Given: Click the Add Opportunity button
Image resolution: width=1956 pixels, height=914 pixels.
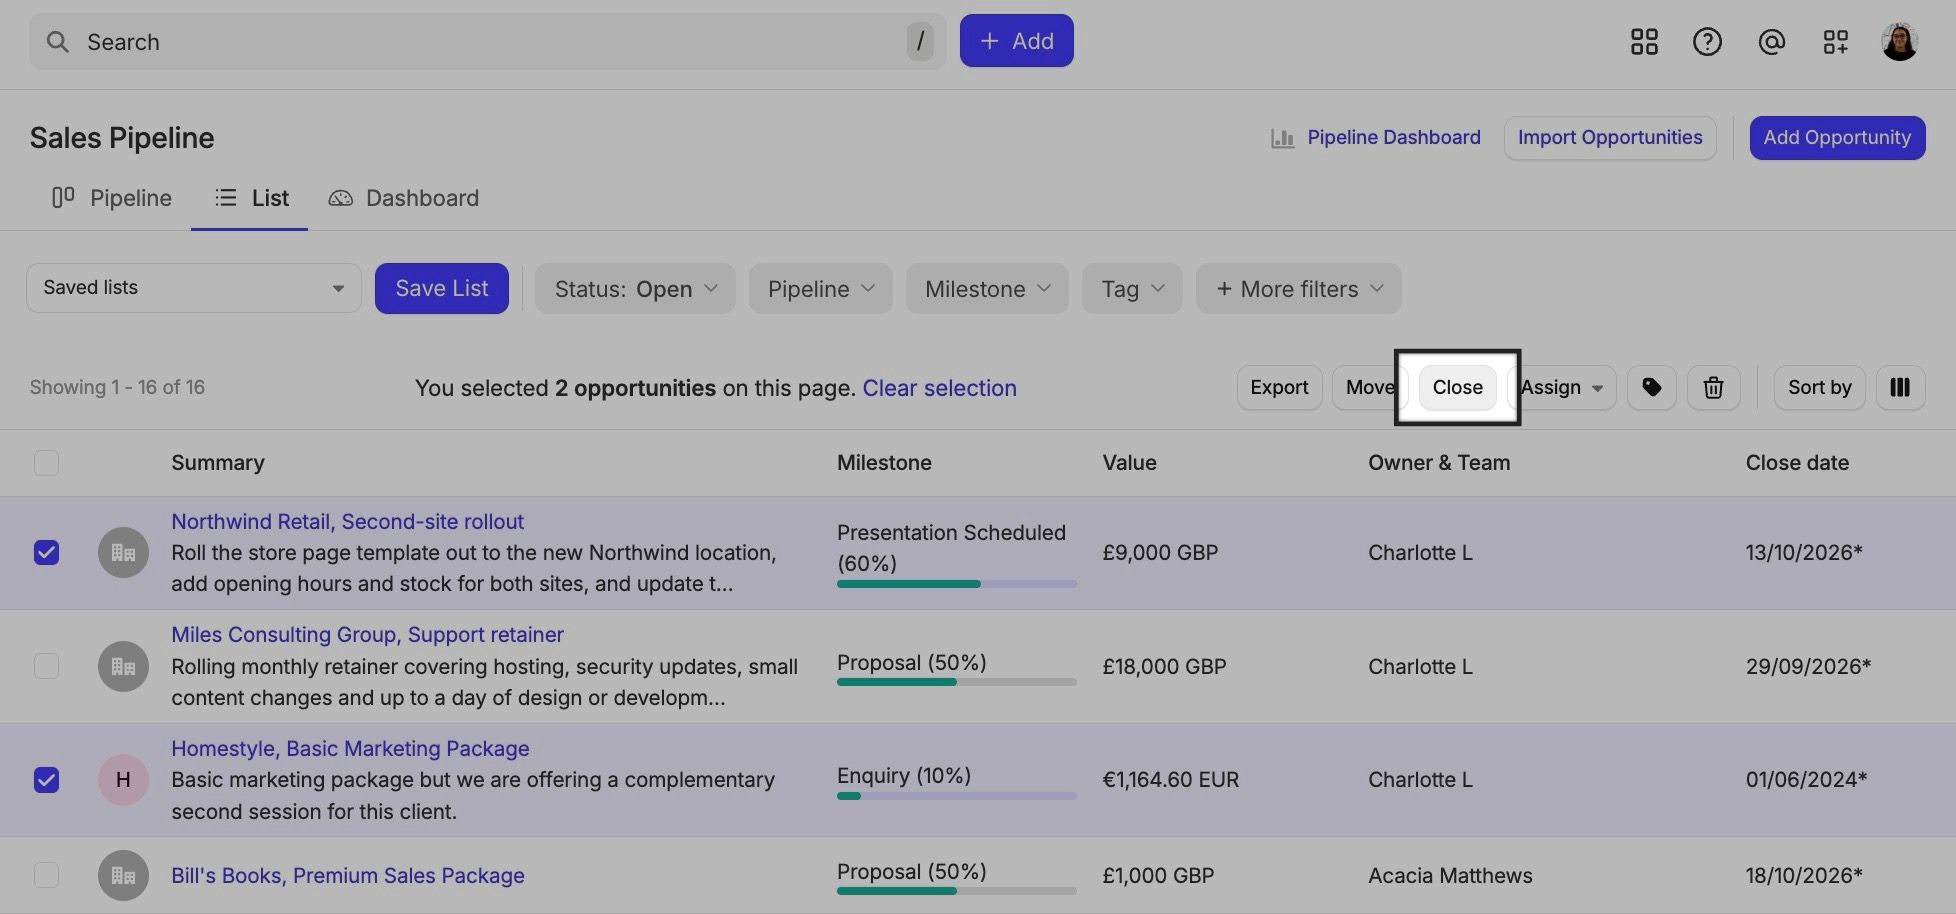Looking at the screenshot, I should tap(1837, 138).
